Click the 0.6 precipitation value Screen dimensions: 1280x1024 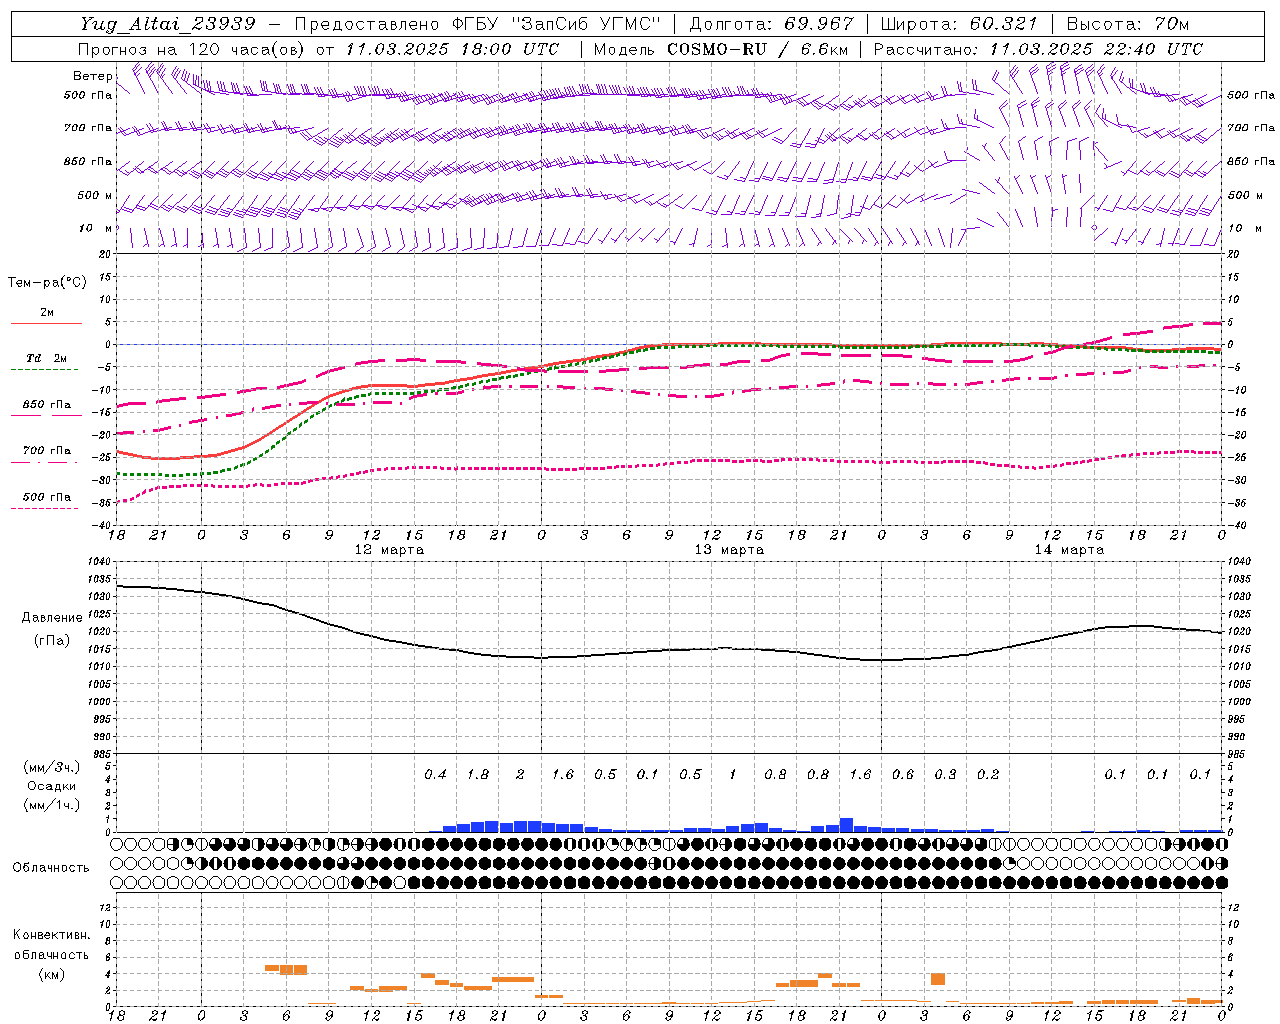(x=903, y=775)
